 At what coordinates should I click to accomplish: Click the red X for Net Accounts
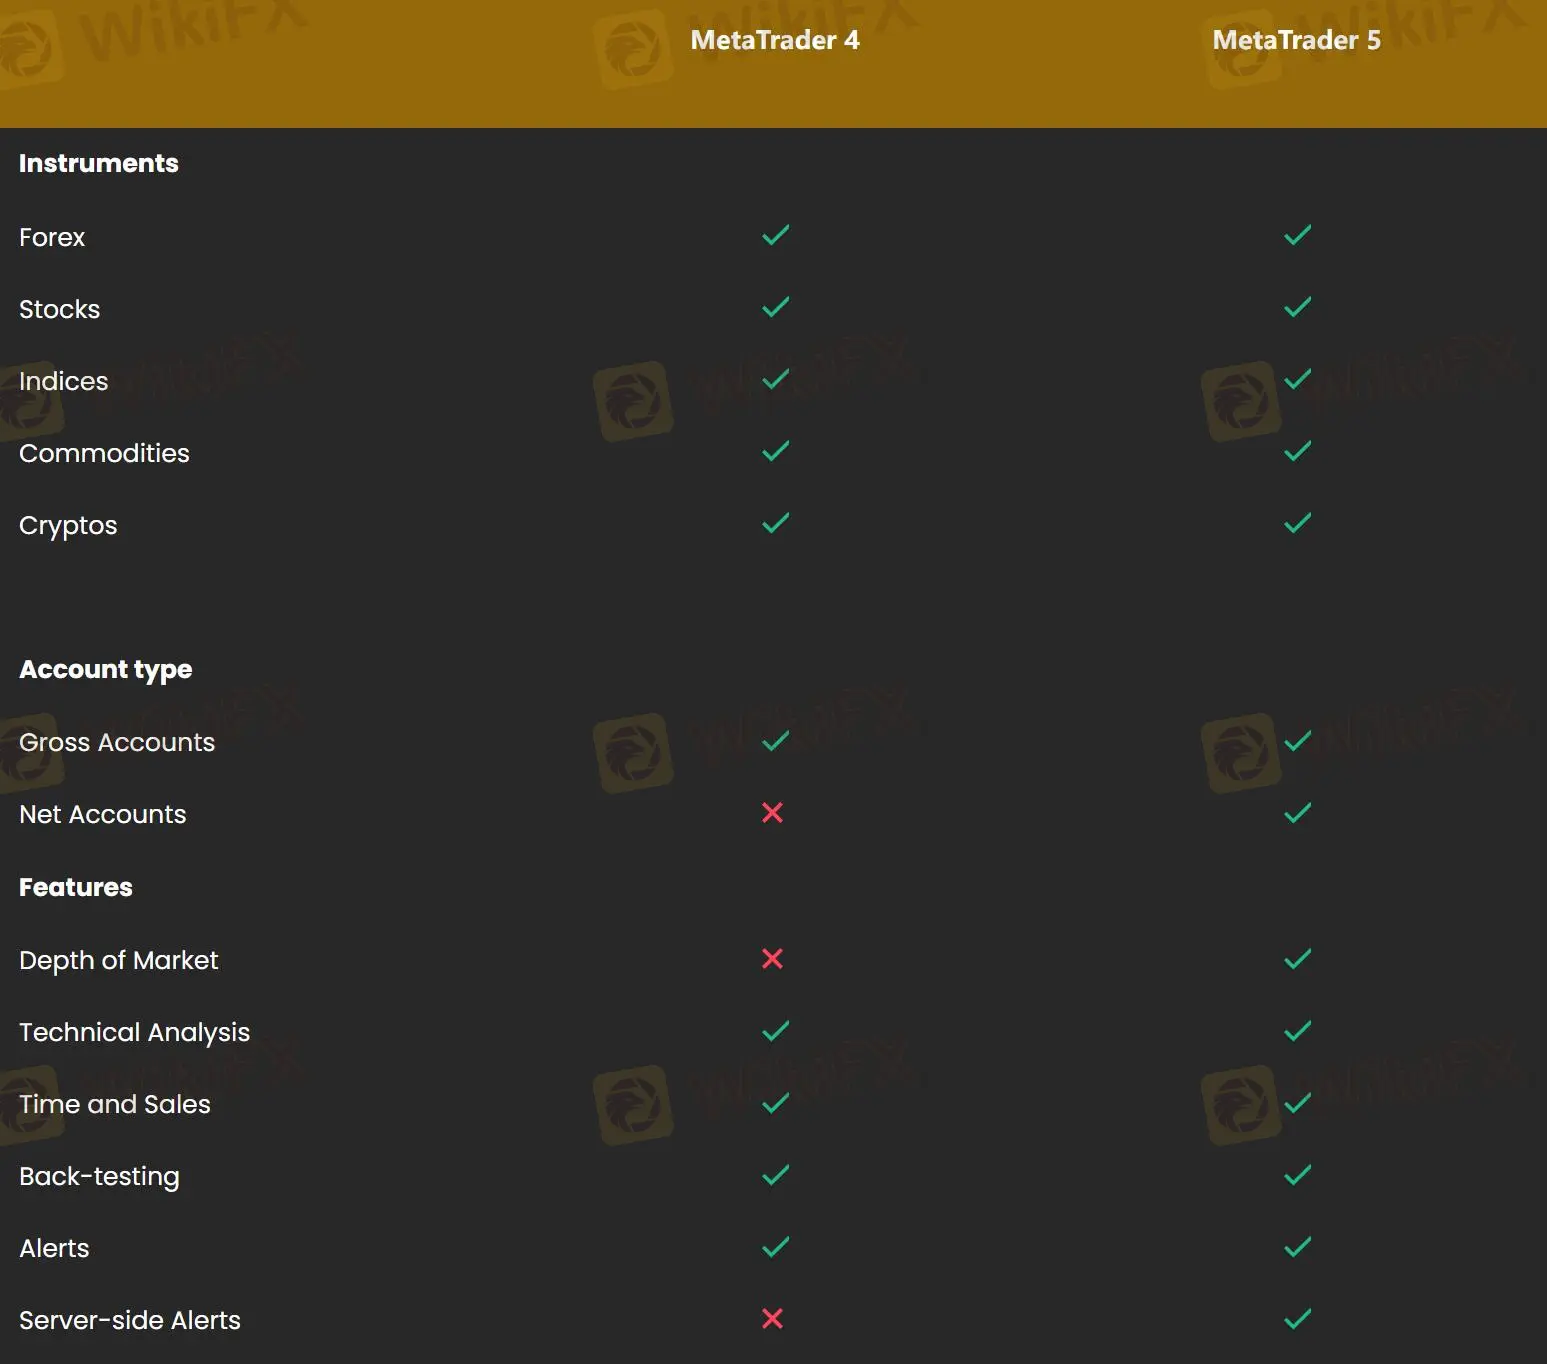pos(772,813)
